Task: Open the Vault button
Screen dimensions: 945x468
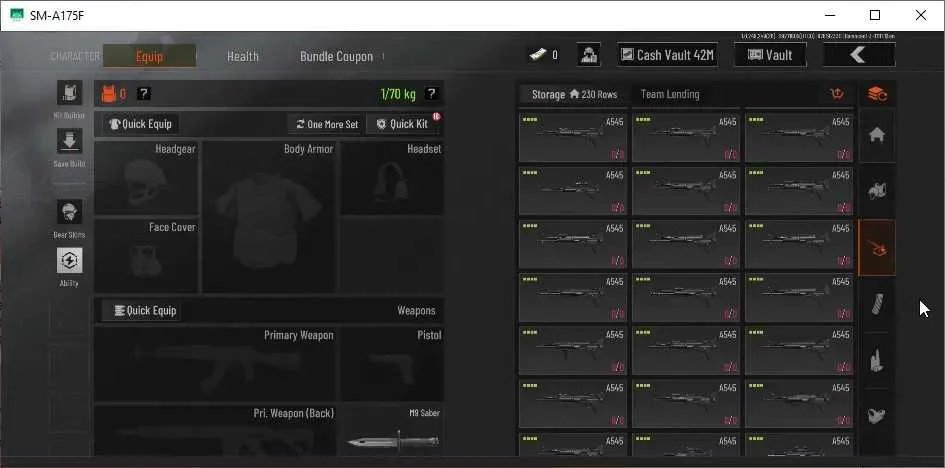Action: coord(770,55)
